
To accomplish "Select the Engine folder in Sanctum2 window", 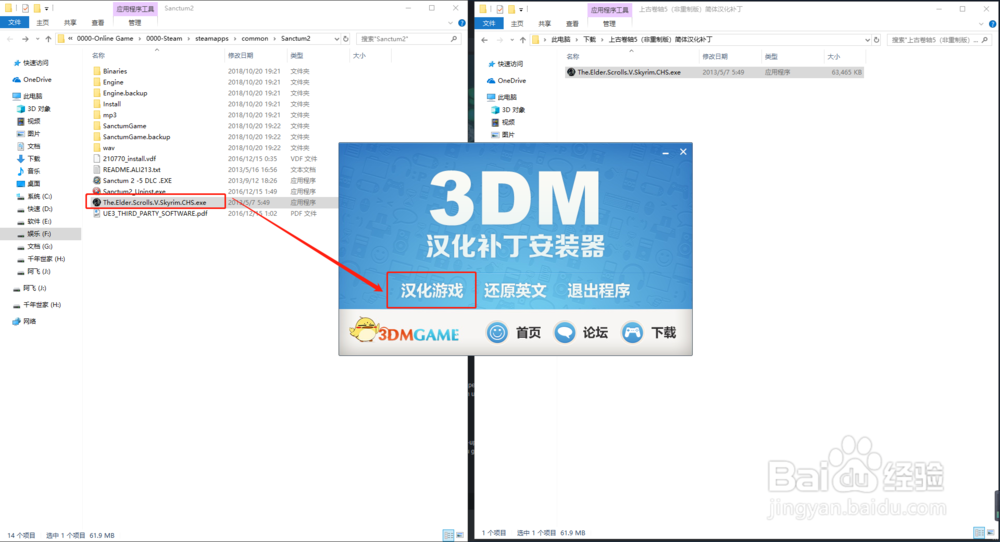I will 113,82.
